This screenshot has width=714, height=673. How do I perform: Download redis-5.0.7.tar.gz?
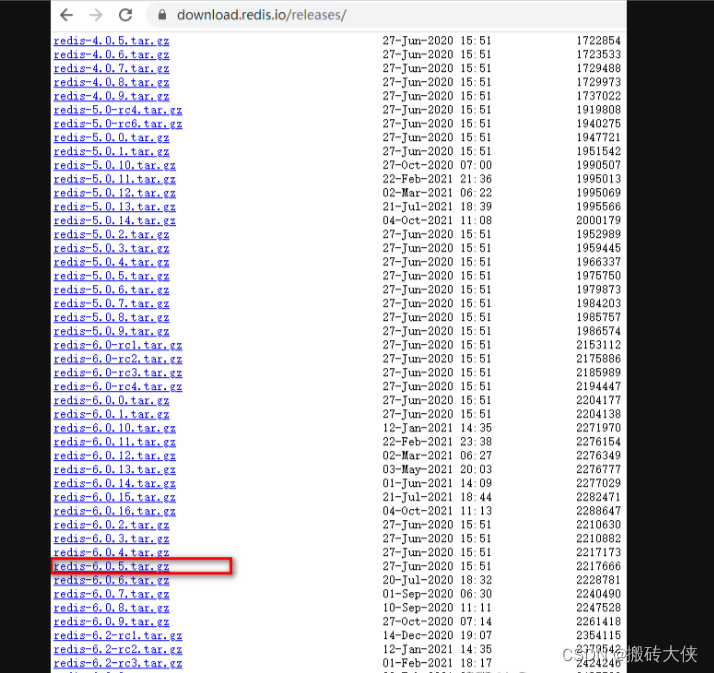coord(112,304)
